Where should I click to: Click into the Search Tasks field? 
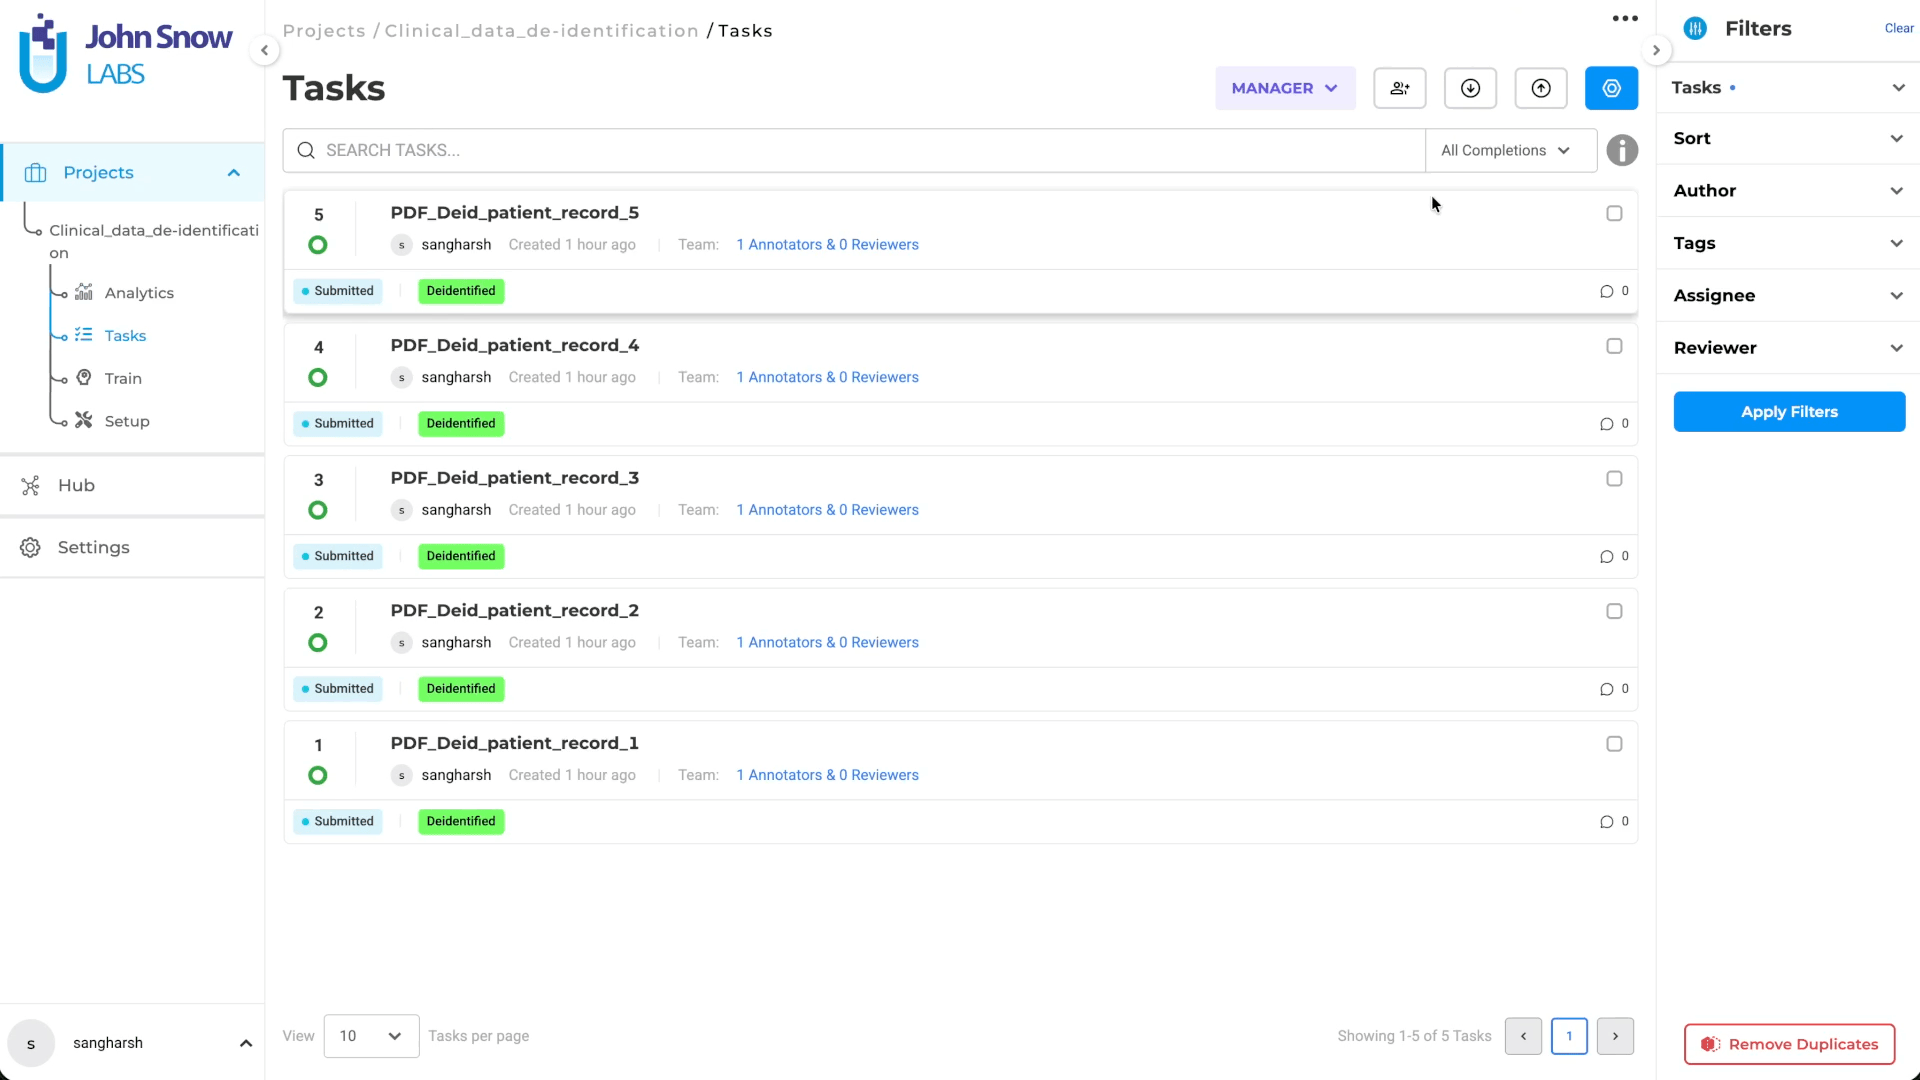(860, 150)
